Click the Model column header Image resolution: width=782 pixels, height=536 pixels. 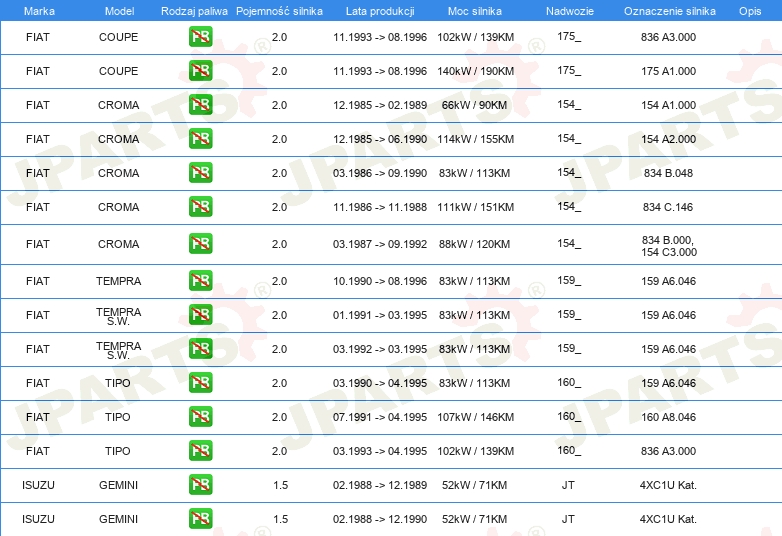point(119,11)
